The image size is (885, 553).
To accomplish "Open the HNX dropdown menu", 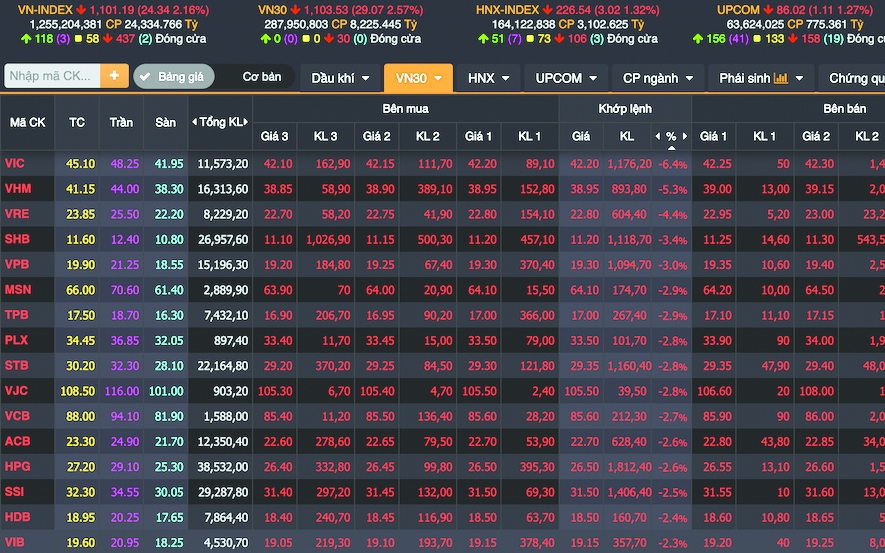I will (489, 78).
